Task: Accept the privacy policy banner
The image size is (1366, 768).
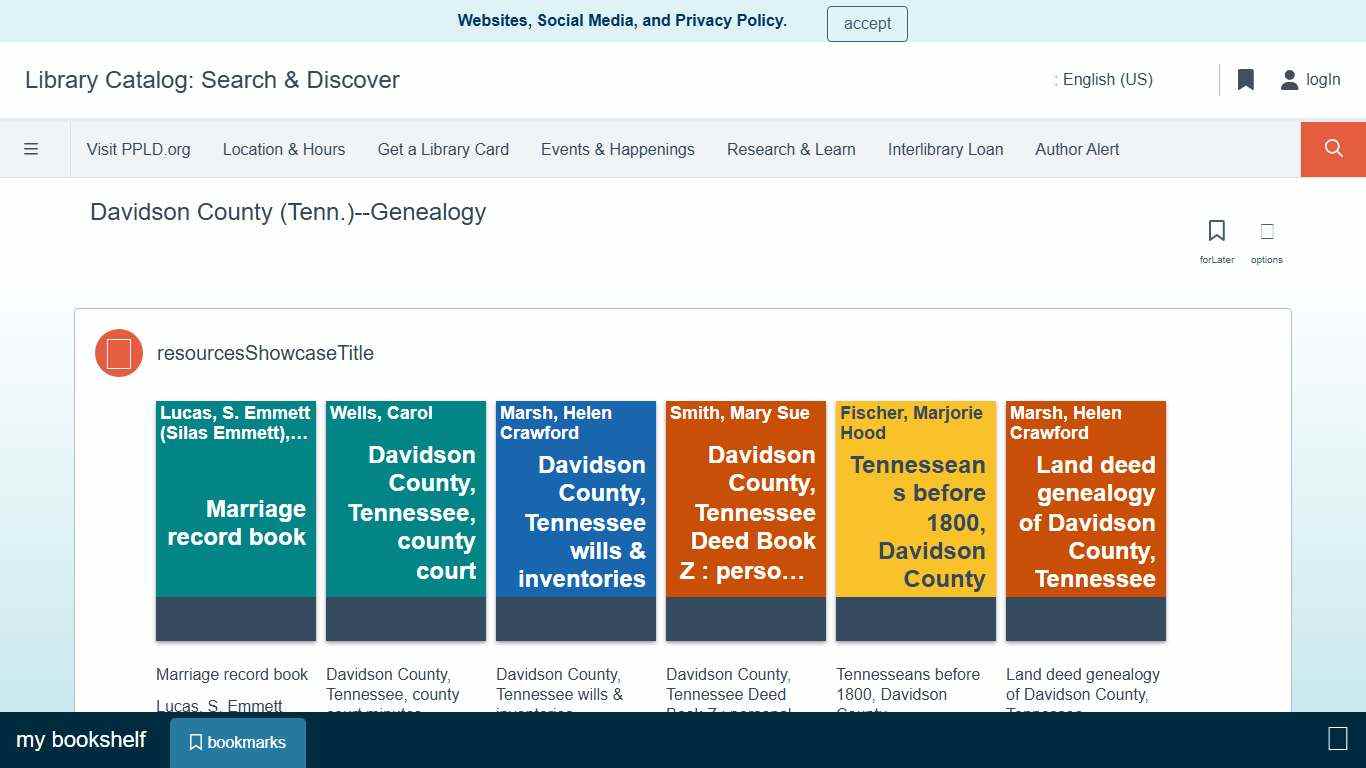Action: tap(866, 23)
